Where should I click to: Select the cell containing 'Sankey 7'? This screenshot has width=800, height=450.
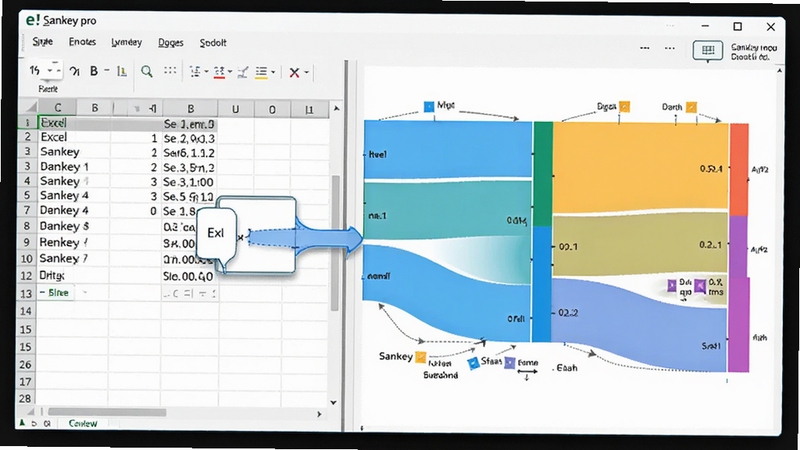[74, 258]
